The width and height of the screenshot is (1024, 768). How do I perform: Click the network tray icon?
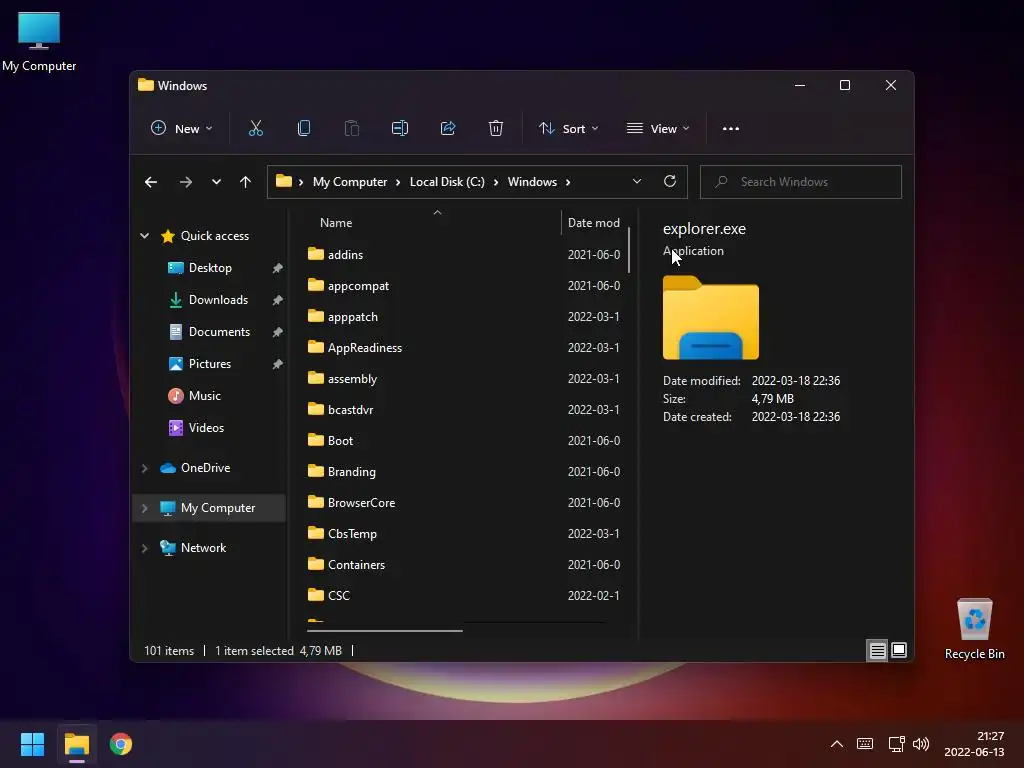pyautogui.click(x=896, y=744)
